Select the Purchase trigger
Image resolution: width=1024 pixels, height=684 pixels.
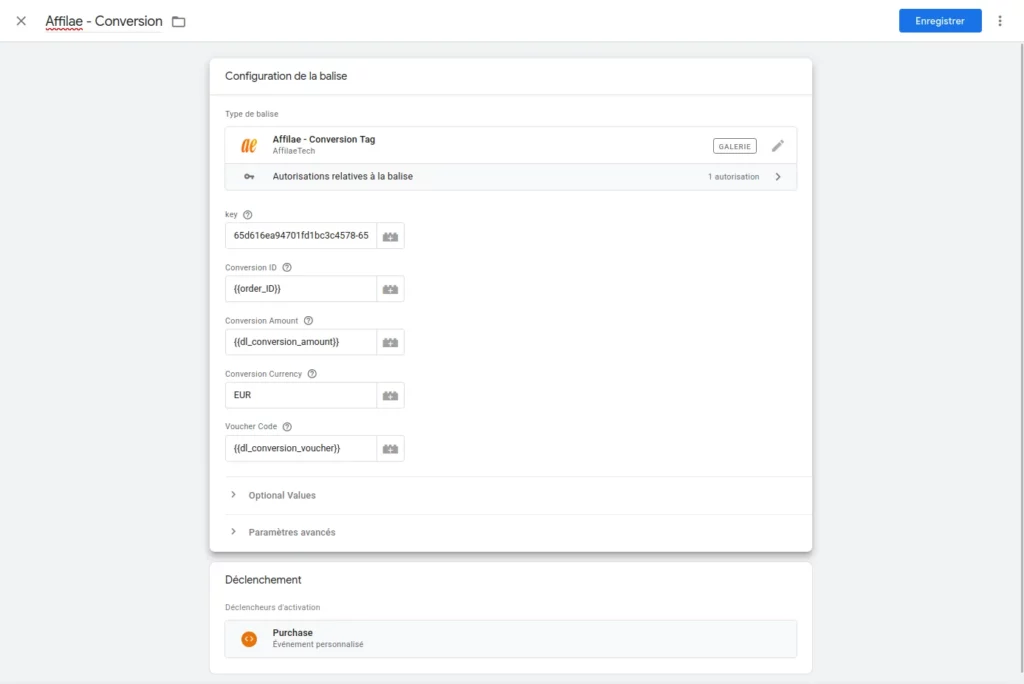click(510, 638)
